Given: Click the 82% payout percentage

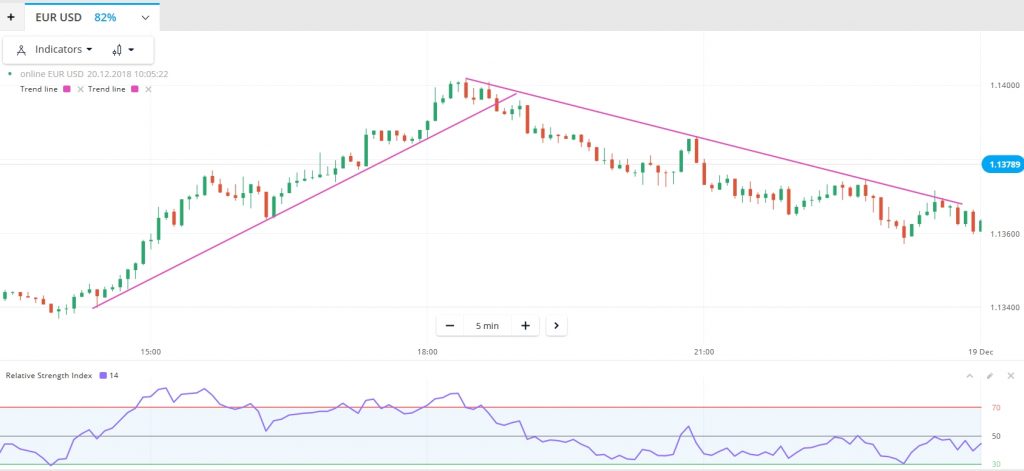Looking at the screenshot, I should tap(105, 18).
